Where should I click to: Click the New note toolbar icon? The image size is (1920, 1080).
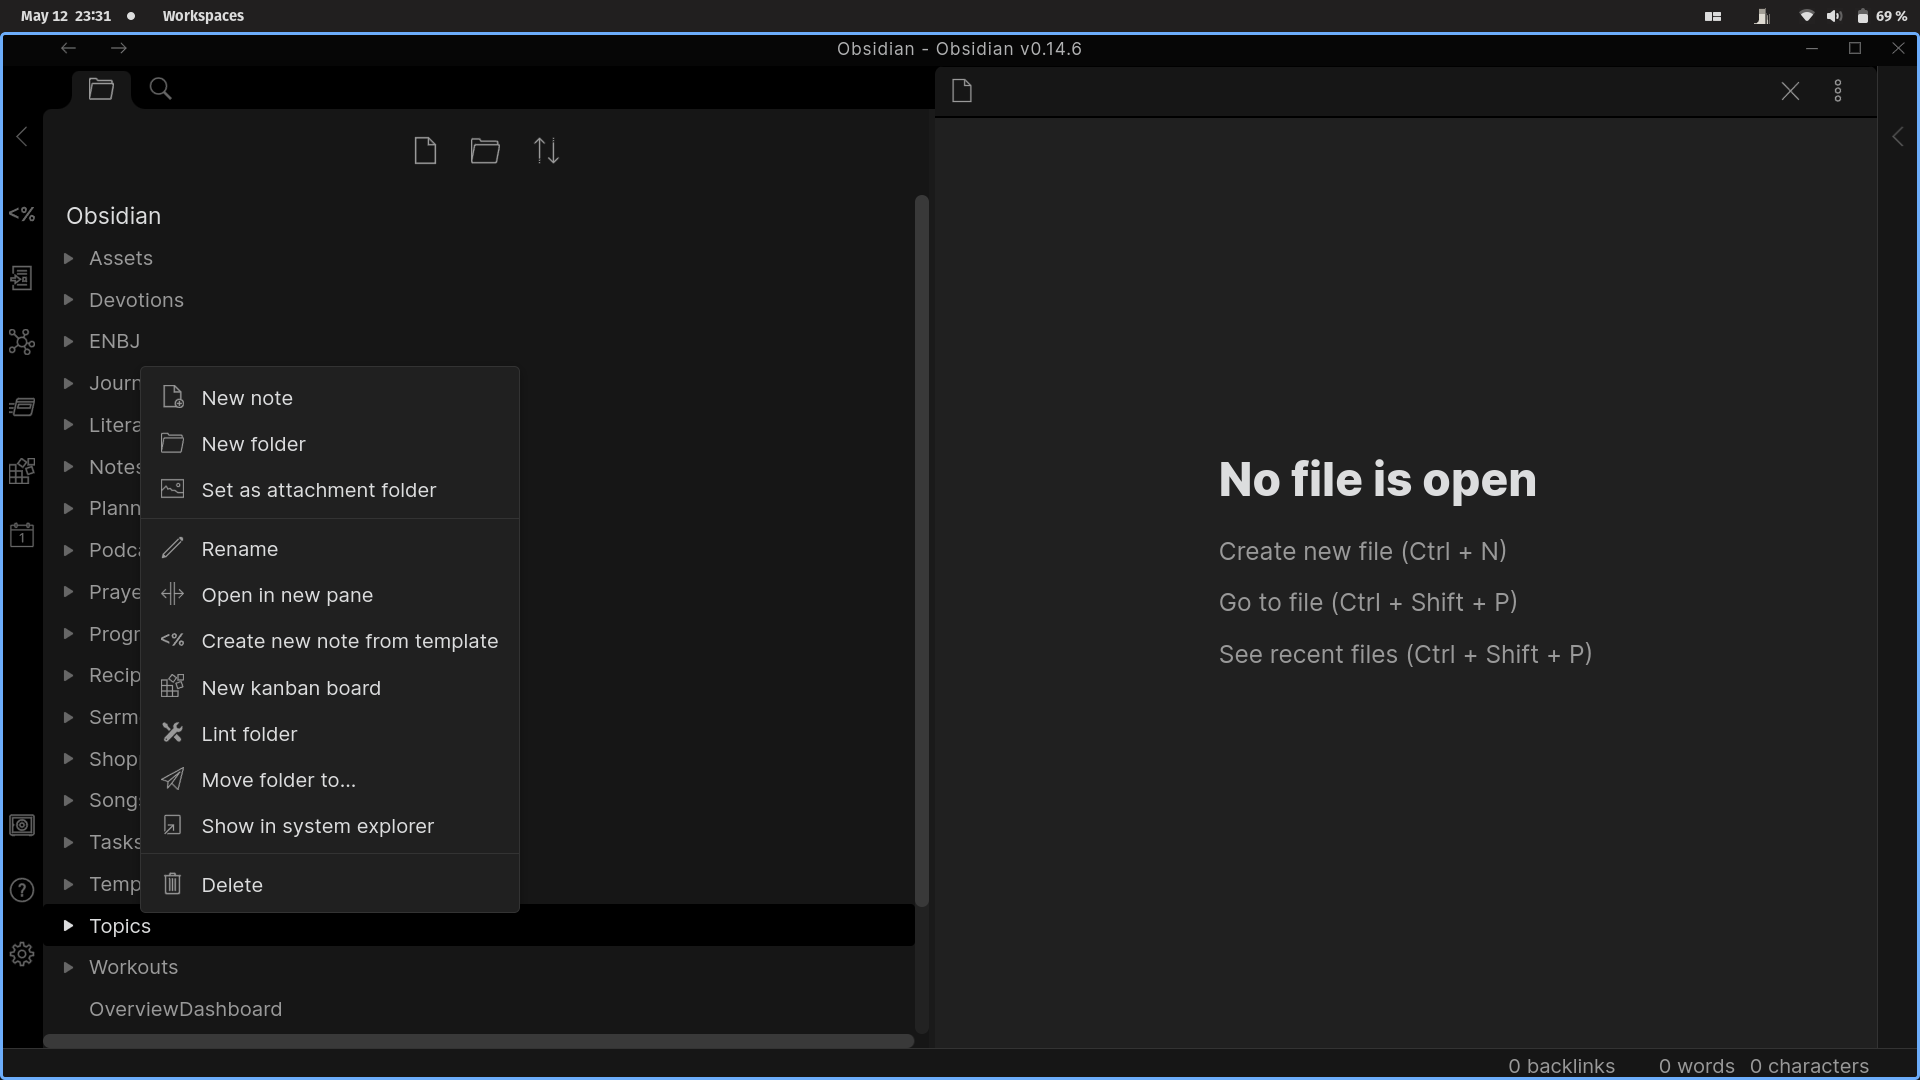pos(425,151)
